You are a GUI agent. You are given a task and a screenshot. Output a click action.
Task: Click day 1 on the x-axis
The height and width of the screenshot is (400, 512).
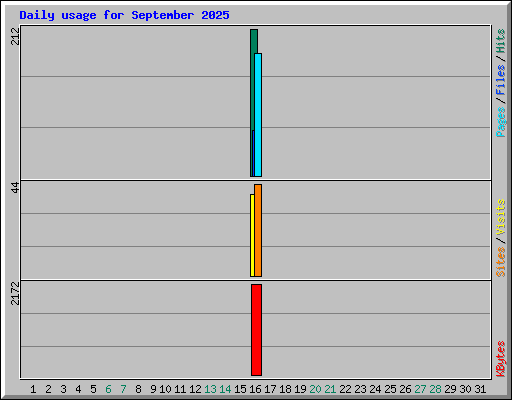coord(33,389)
